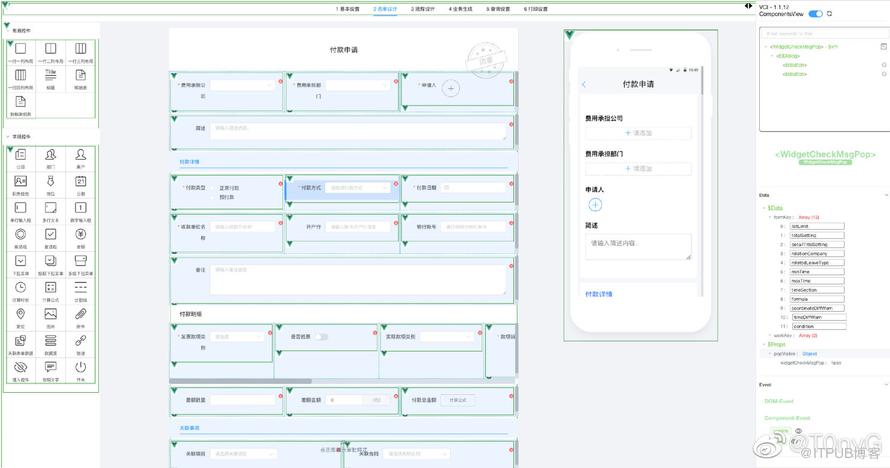Click the remark text area in the form
Screen dimensions: 890x468
(358, 279)
